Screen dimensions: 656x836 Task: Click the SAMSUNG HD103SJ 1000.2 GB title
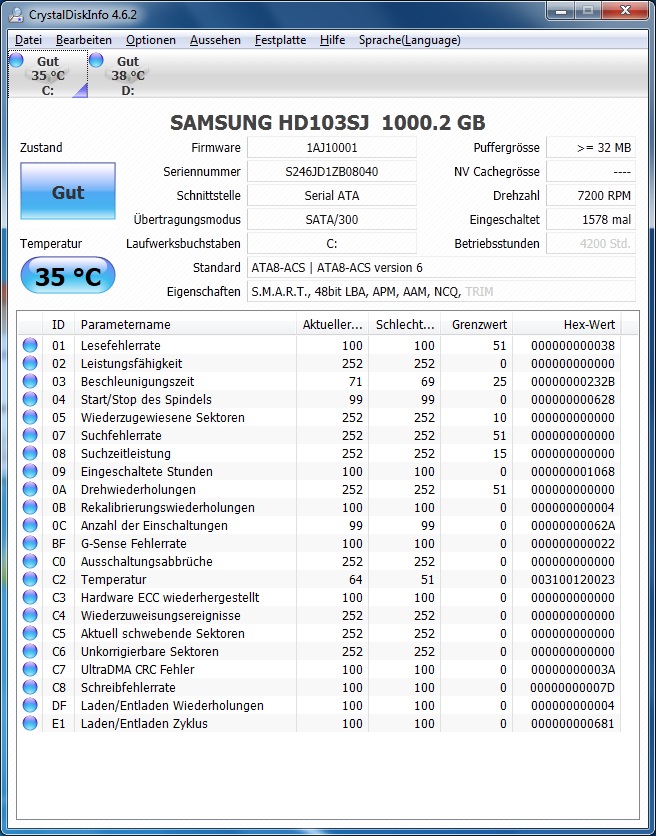[327, 123]
